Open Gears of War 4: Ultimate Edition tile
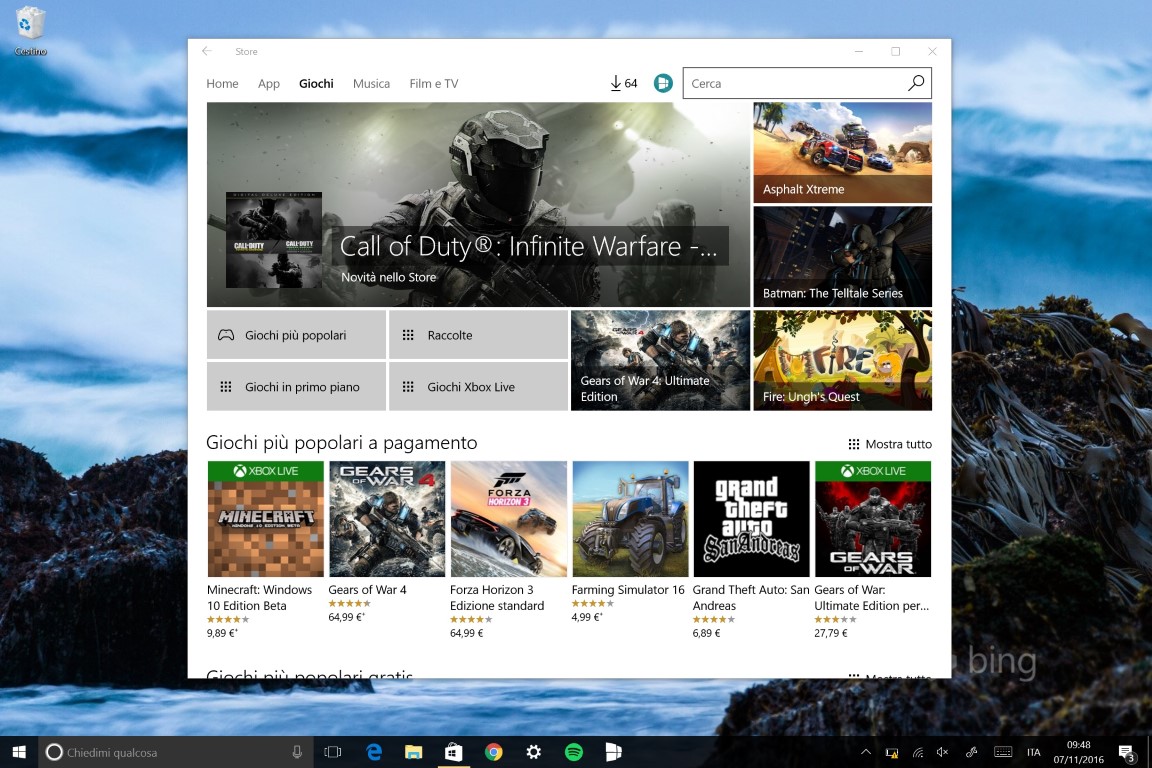Viewport: 1152px width, 768px height. tap(660, 360)
